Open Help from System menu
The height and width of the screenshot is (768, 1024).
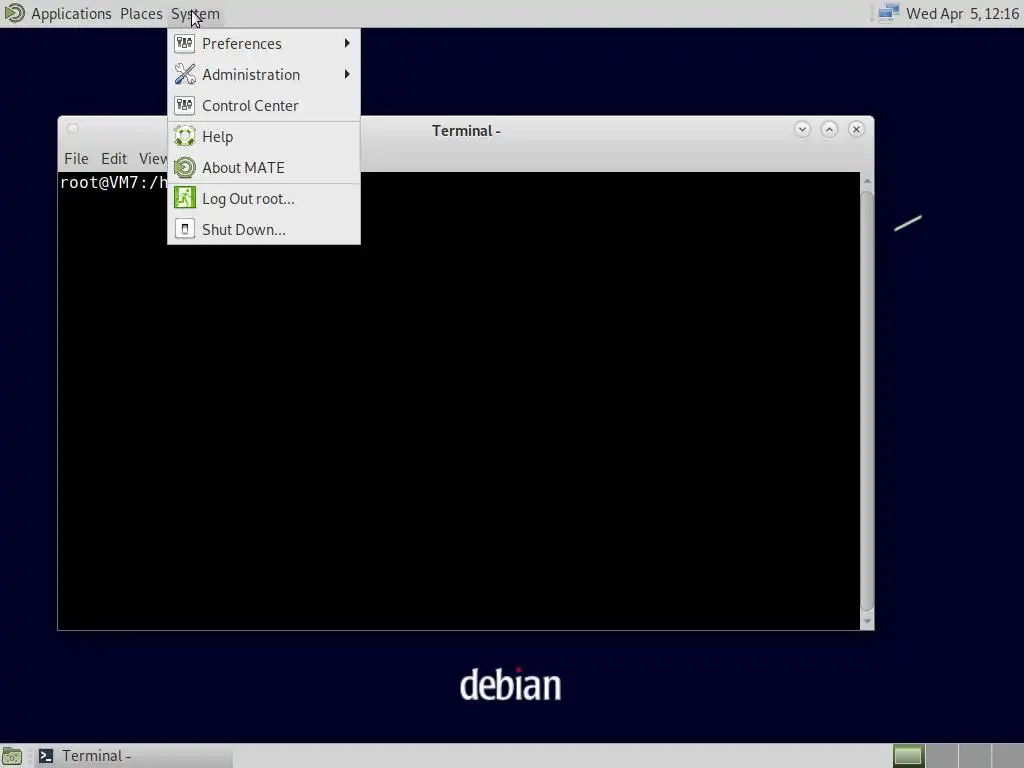pos(264,136)
